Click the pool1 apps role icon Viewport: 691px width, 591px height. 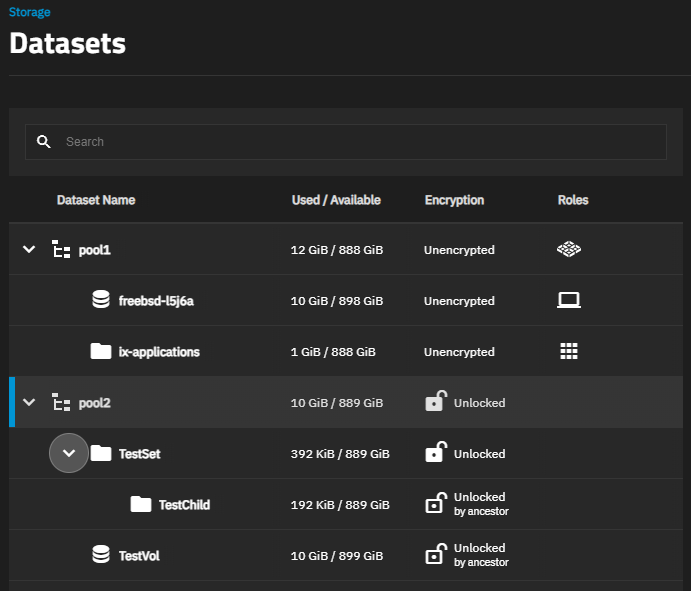pos(568,250)
